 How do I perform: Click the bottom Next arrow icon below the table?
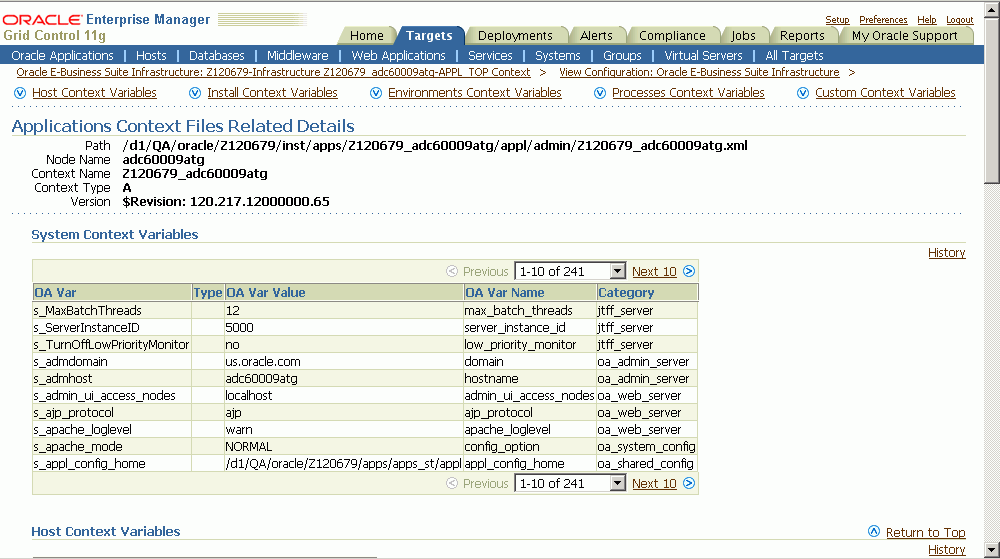[689, 483]
